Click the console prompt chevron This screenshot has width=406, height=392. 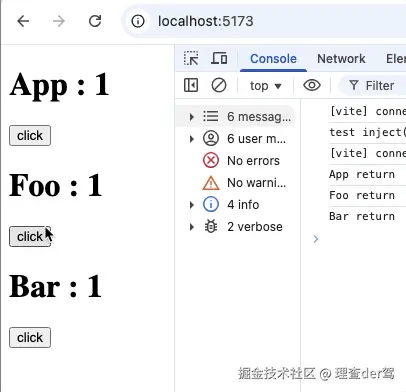click(x=316, y=239)
